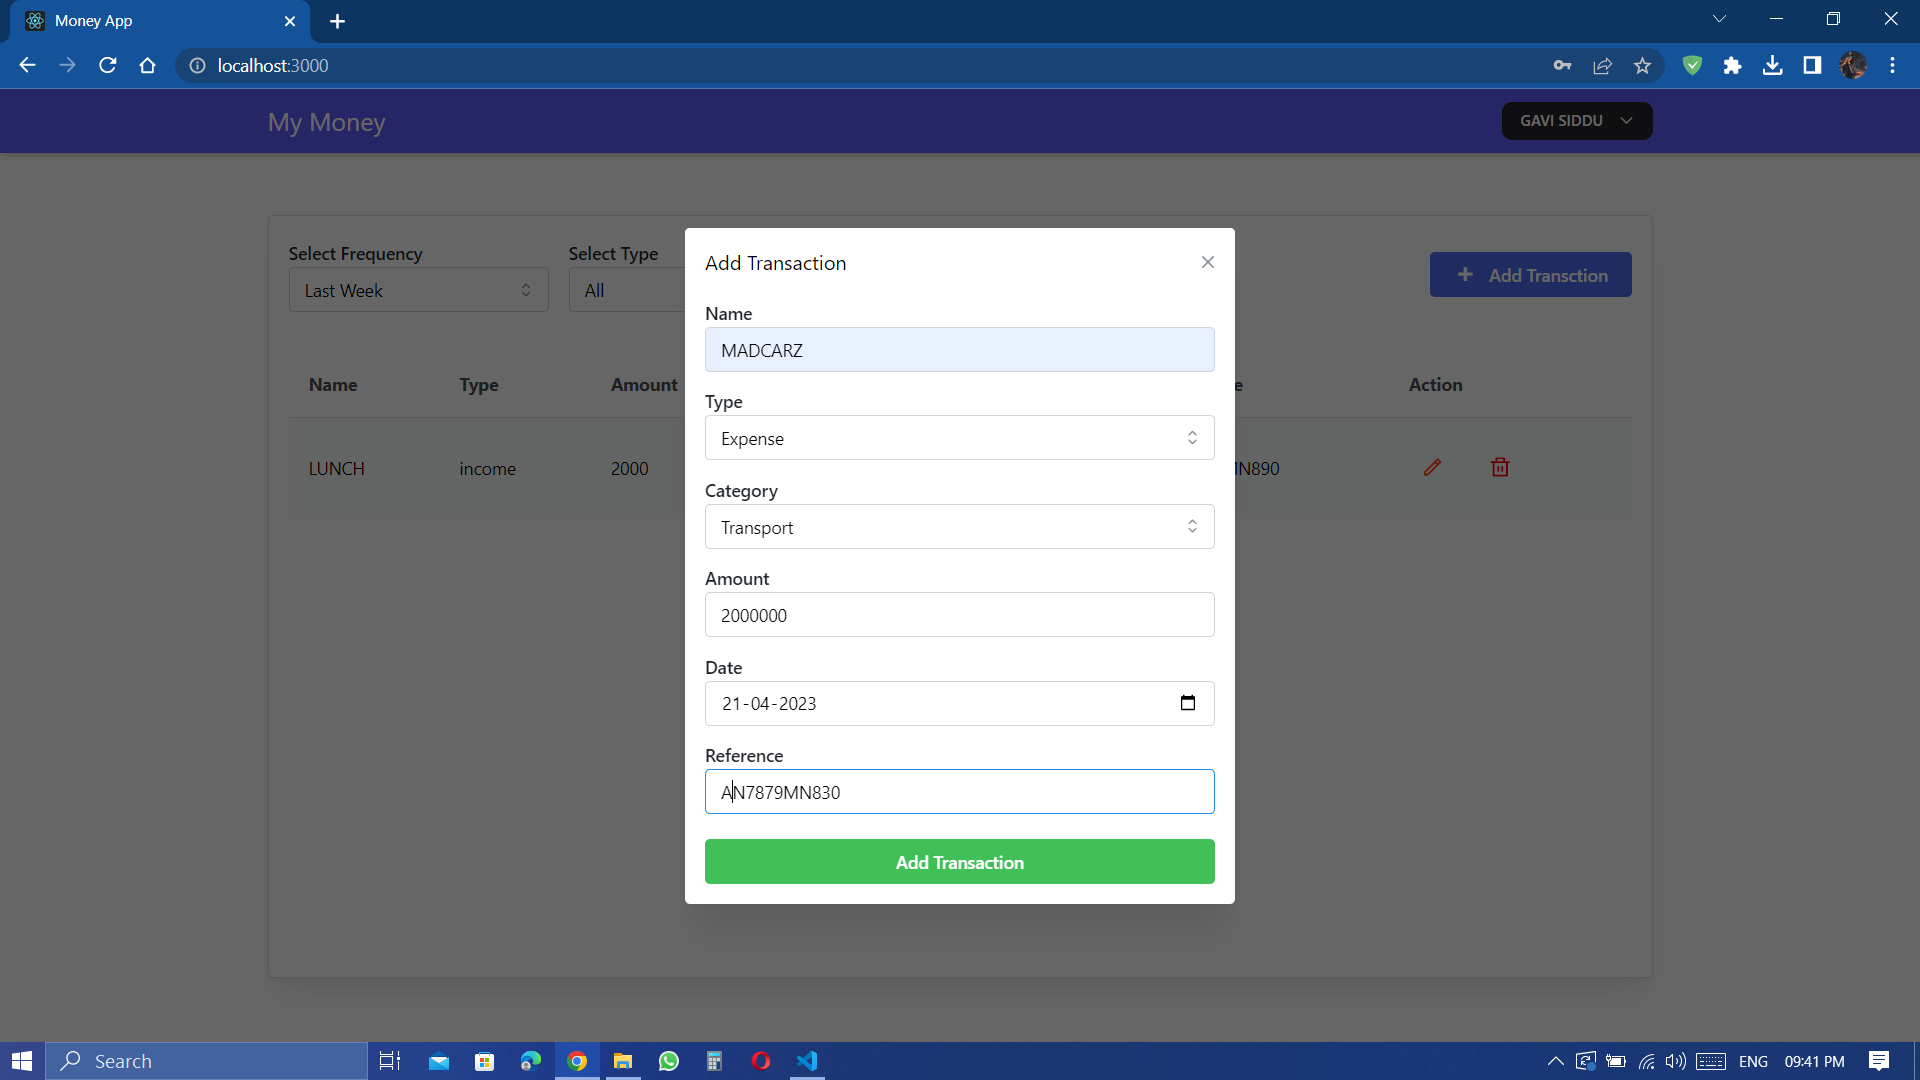This screenshot has width=1920, height=1080.
Task: Delete the LUNCH transaction using trash icon
Action: pyautogui.click(x=1499, y=467)
